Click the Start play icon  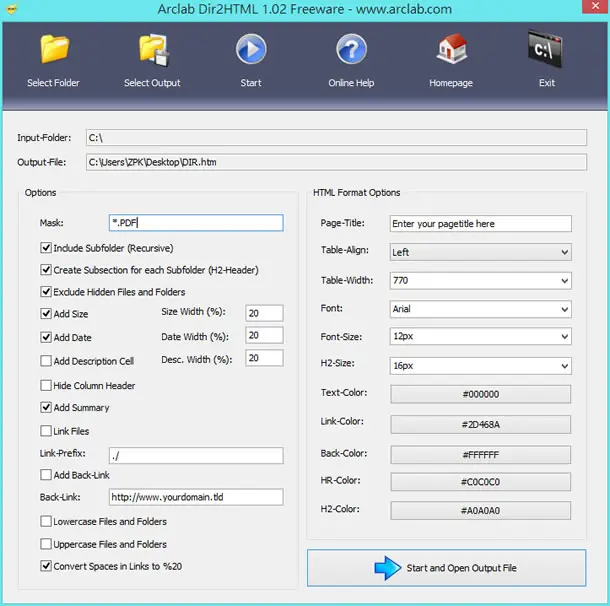coord(251,49)
